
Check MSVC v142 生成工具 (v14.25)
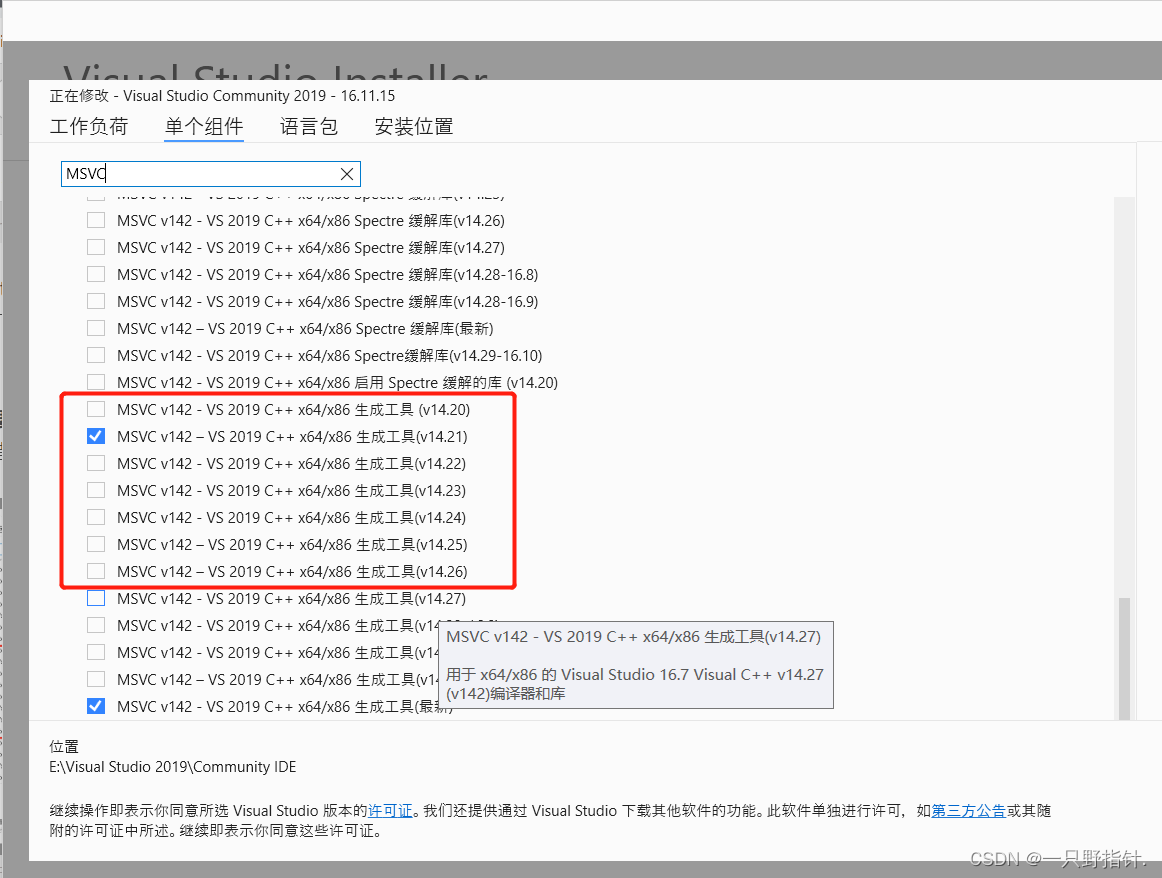(96, 543)
